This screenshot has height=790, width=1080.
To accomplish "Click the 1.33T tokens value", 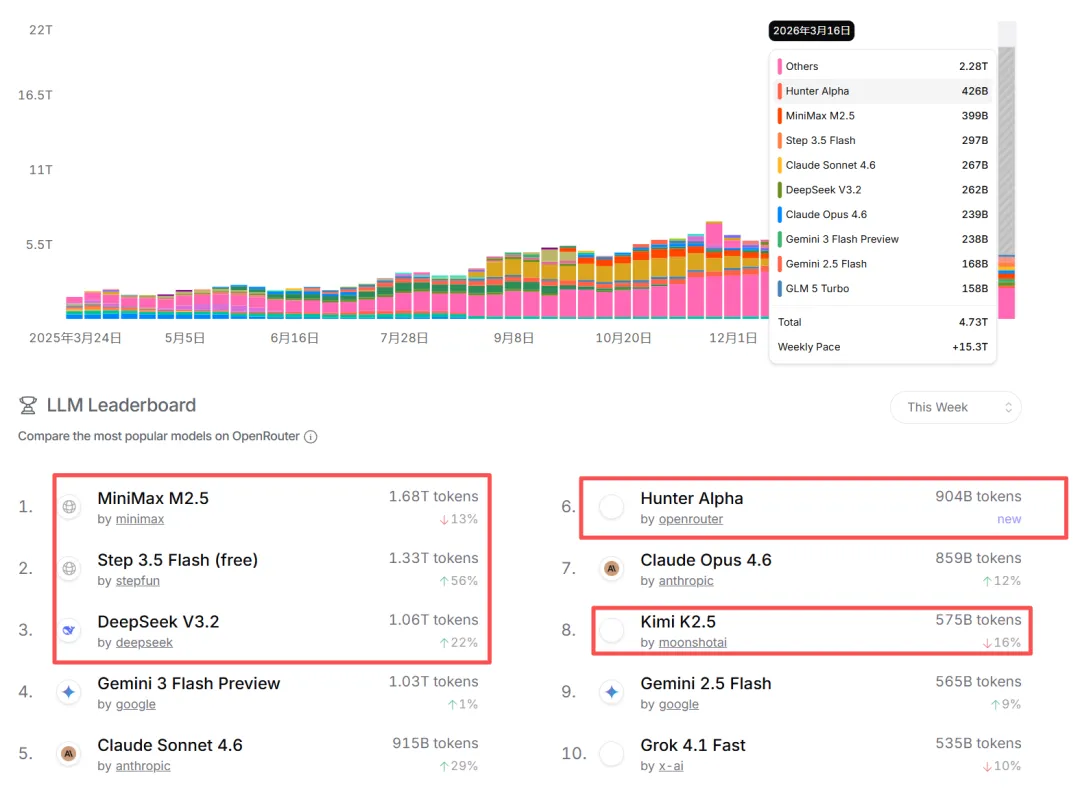I will pyautogui.click(x=433, y=558).
